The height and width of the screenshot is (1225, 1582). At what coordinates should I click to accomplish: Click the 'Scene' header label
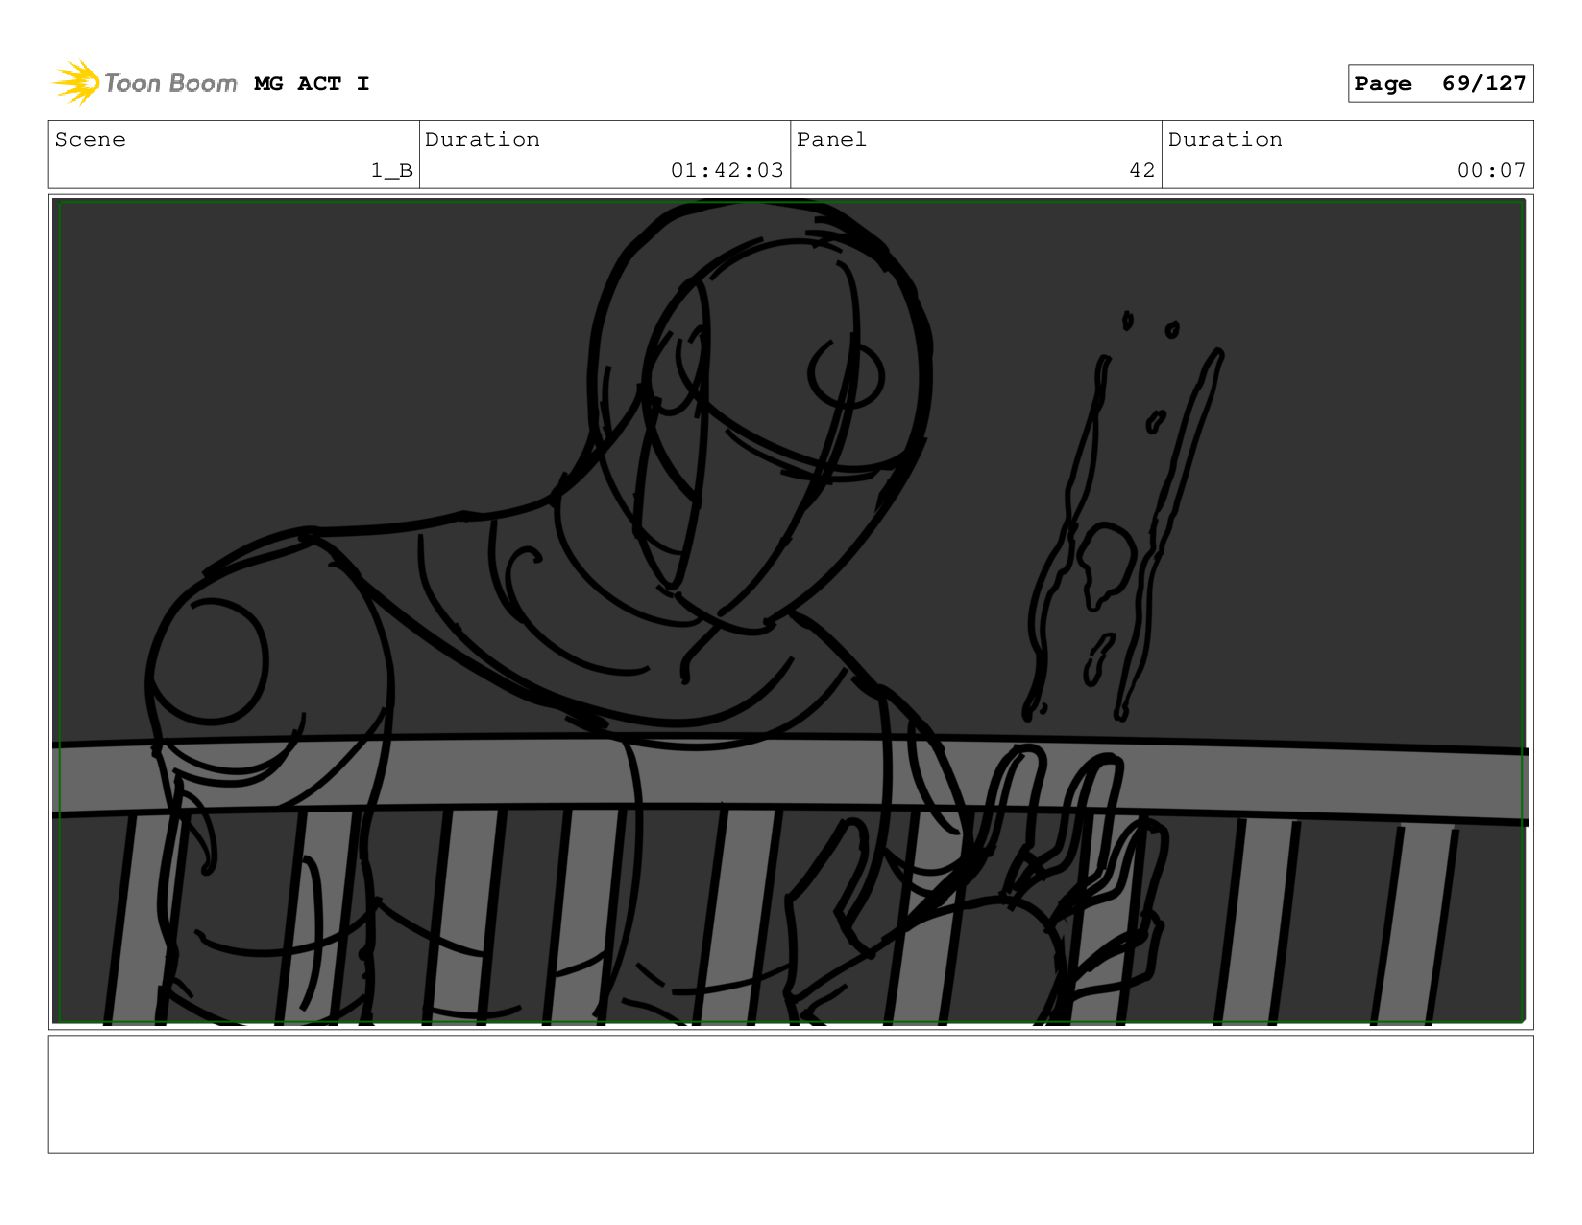[90, 140]
